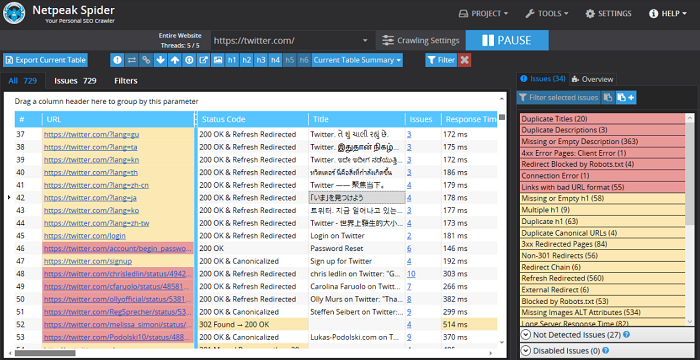Open the https://twitter.com/?lang=ja link
Viewport: 700px width, 360px height.
point(90,198)
